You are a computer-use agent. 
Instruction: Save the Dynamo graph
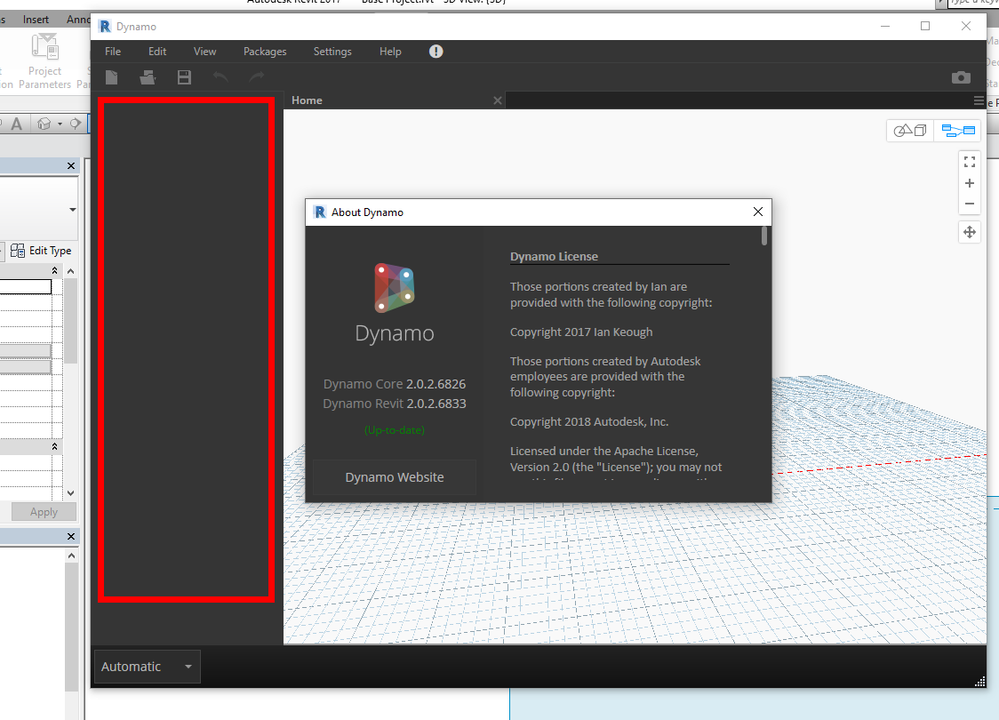point(184,78)
